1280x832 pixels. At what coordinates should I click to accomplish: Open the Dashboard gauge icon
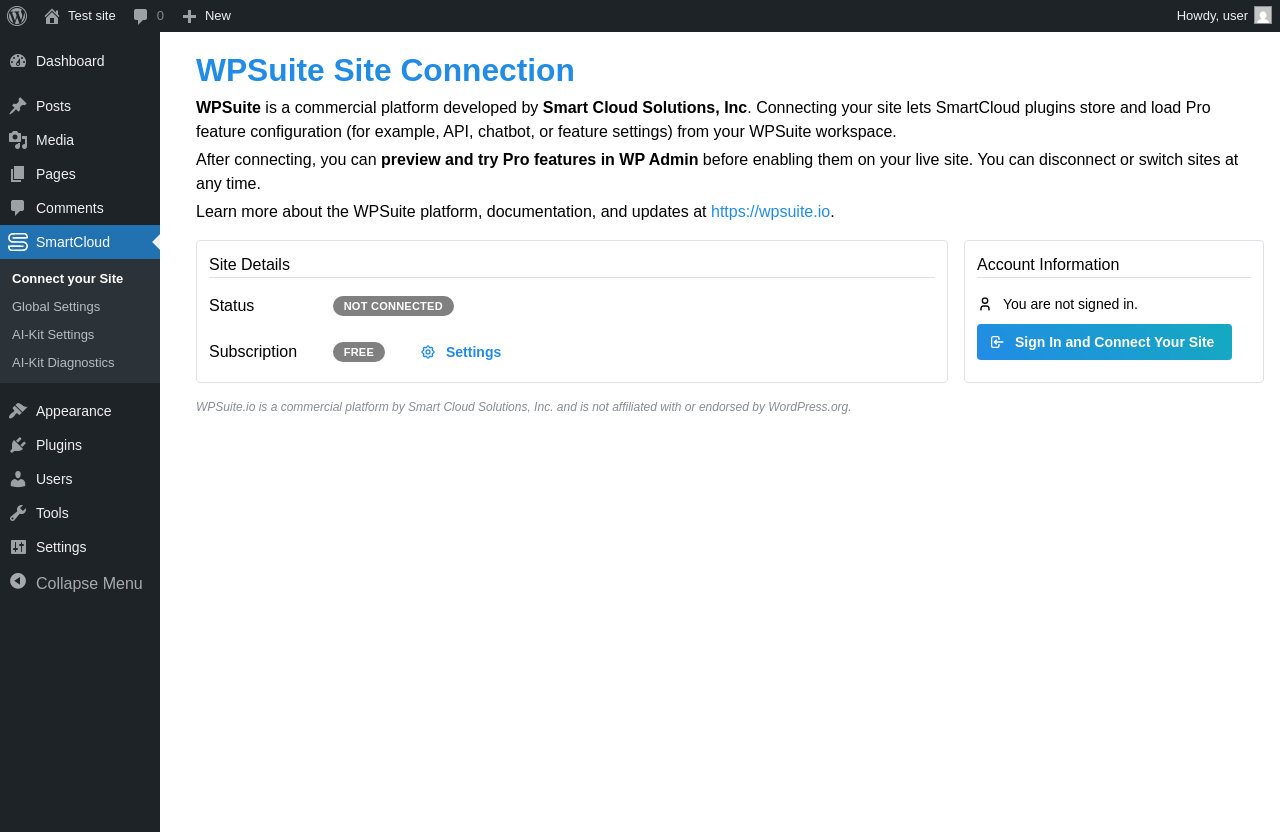click(x=18, y=61)
